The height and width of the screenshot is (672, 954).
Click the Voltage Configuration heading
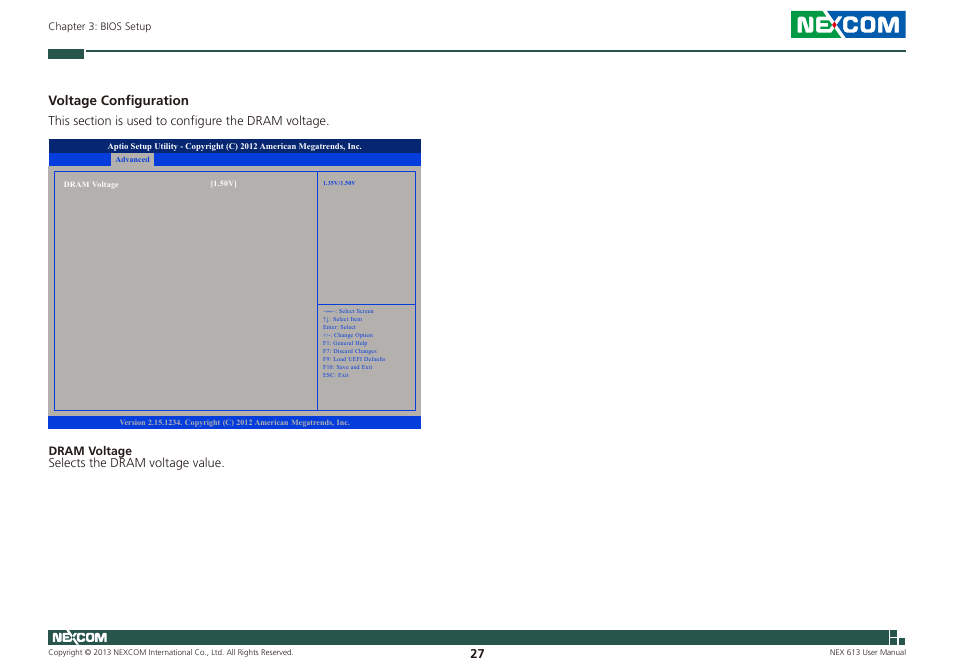pyautogui.click(x=119, y=100)
